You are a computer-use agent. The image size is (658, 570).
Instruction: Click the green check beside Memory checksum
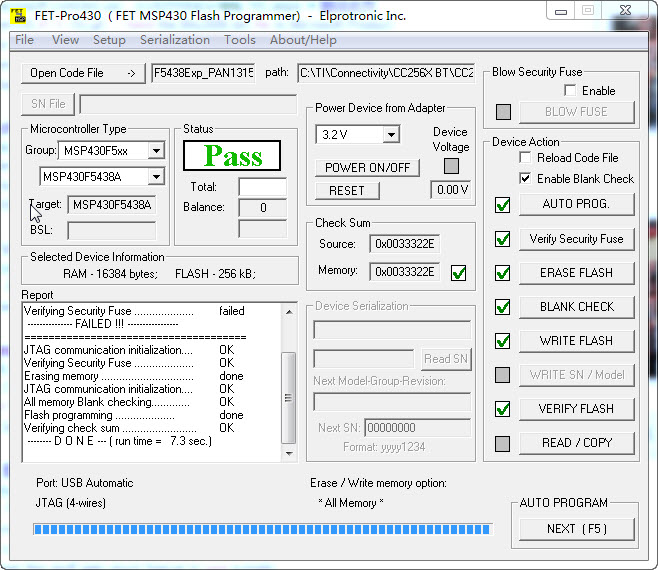tap(458, 273)
